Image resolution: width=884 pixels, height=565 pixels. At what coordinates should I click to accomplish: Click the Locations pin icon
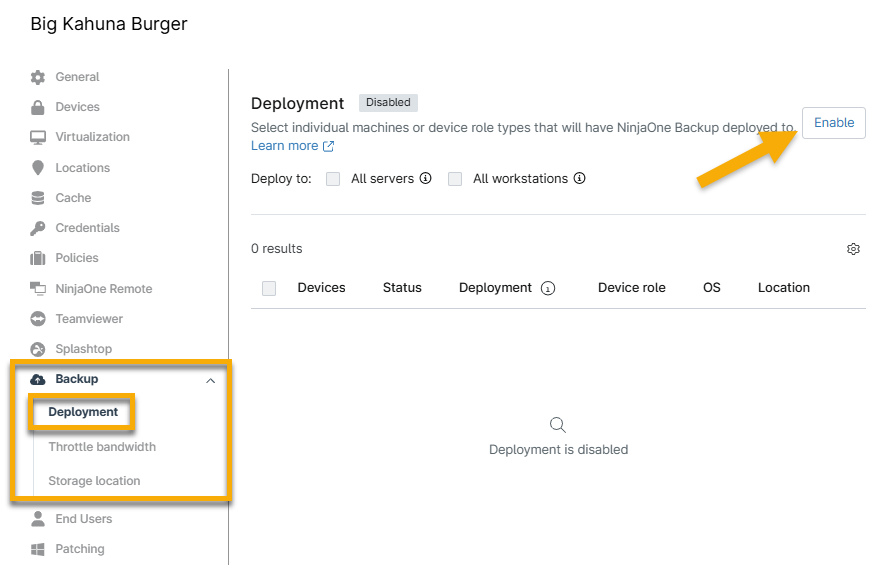[x=38, y=168]
